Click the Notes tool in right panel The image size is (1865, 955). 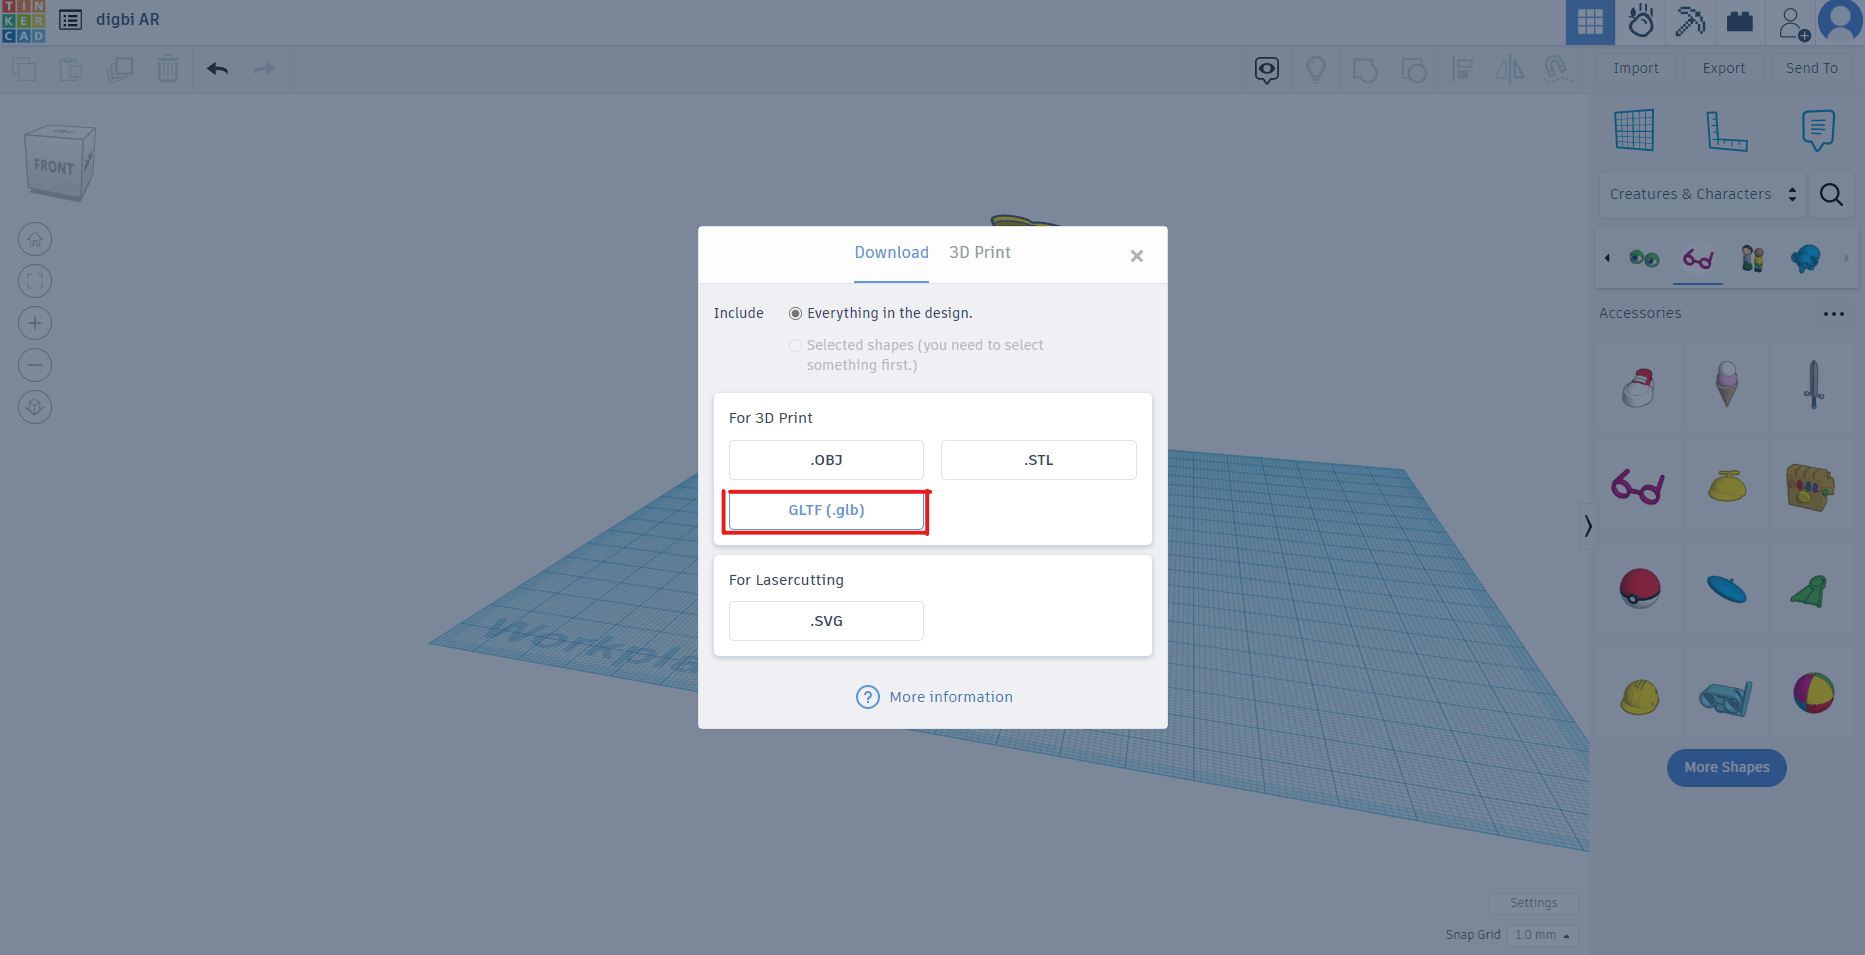tap(1818, 130)
